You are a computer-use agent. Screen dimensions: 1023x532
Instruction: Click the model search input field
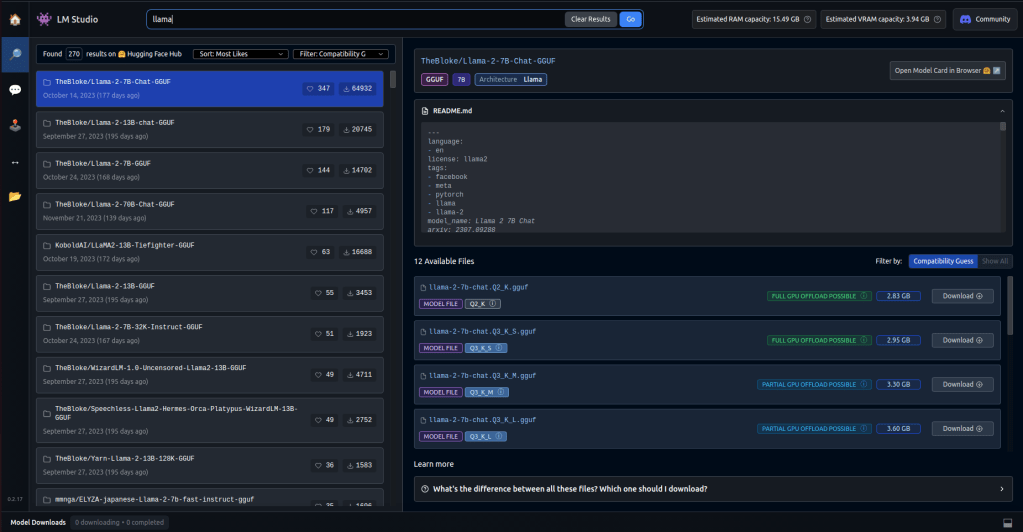(x=355, y=19)
